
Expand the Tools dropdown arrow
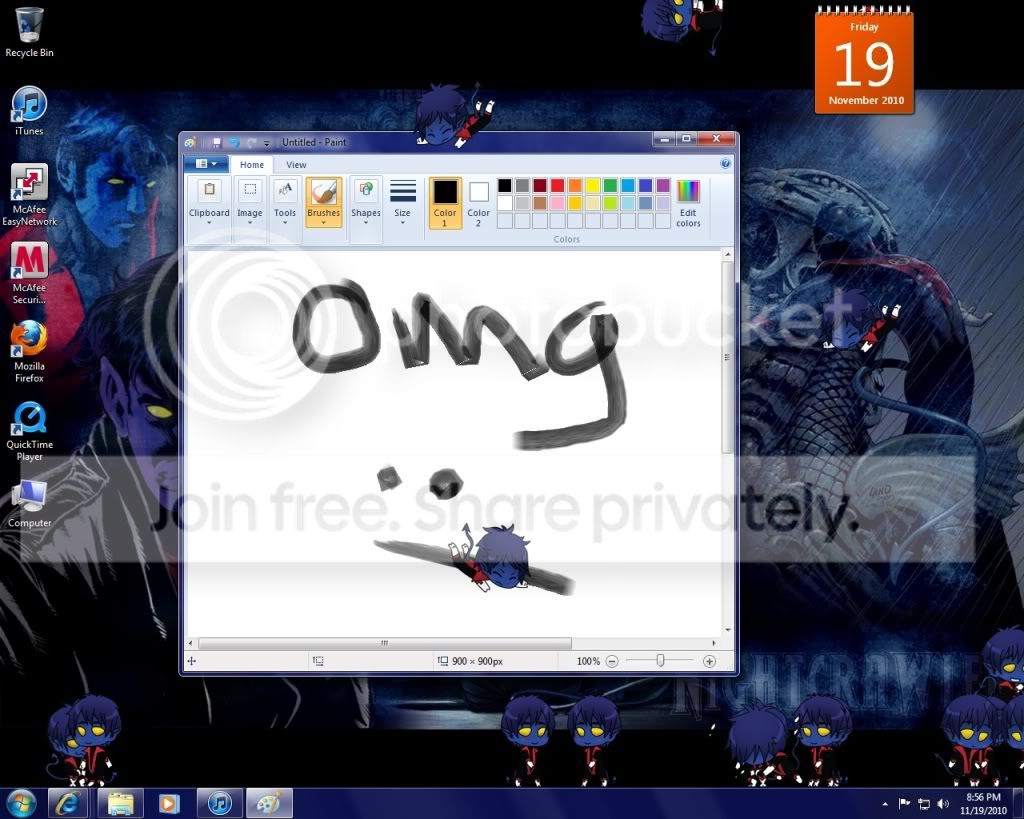coord(285,223)
